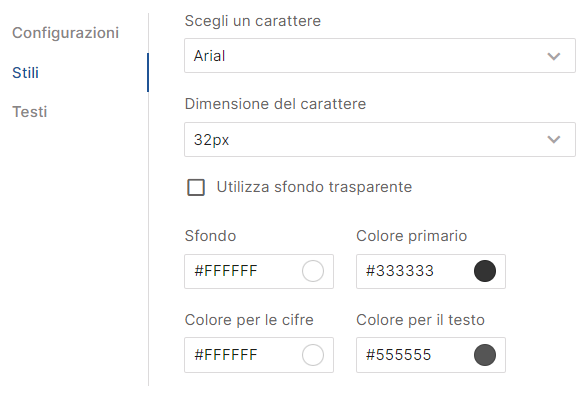Open the gray Colore per il testo swatch
Image resolution: width=585 pixels, height=393 pixels.
click(x=485, y=355)
